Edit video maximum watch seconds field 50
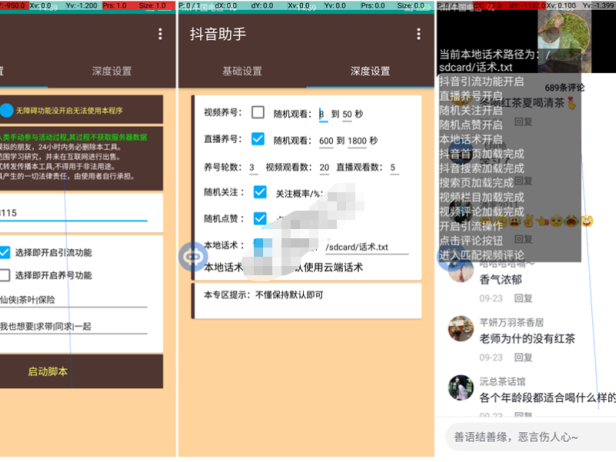 [x=347, y=114]
